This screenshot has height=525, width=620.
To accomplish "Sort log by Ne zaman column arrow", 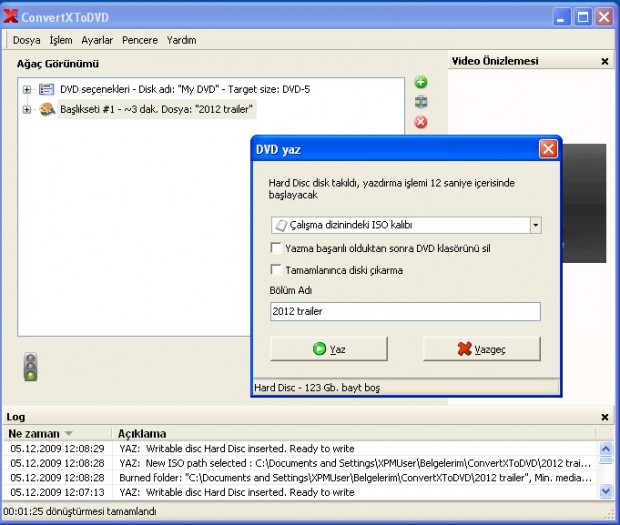I will [68, 434].
